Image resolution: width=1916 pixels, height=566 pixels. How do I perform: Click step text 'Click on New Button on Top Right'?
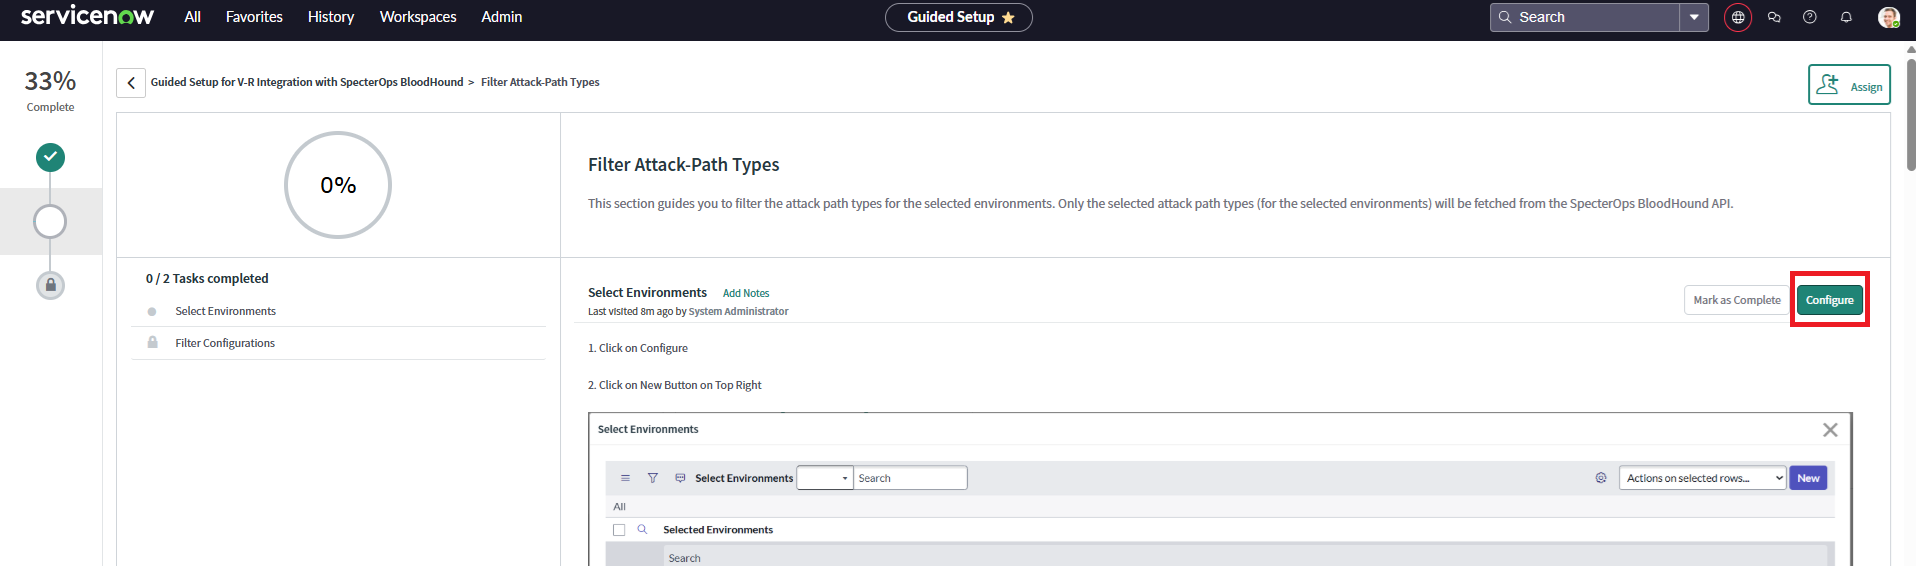[x=680, y=385]
